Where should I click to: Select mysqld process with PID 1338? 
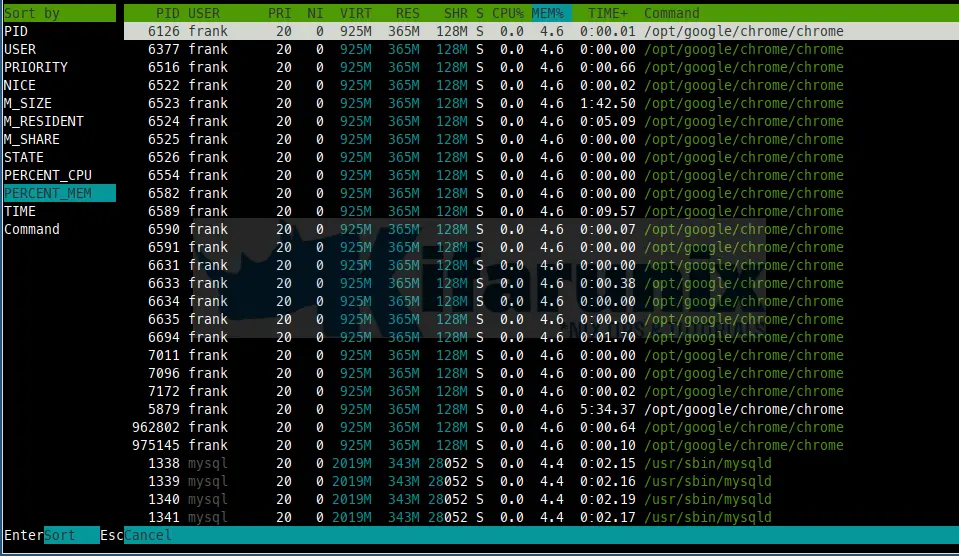[x=541, y=464]
